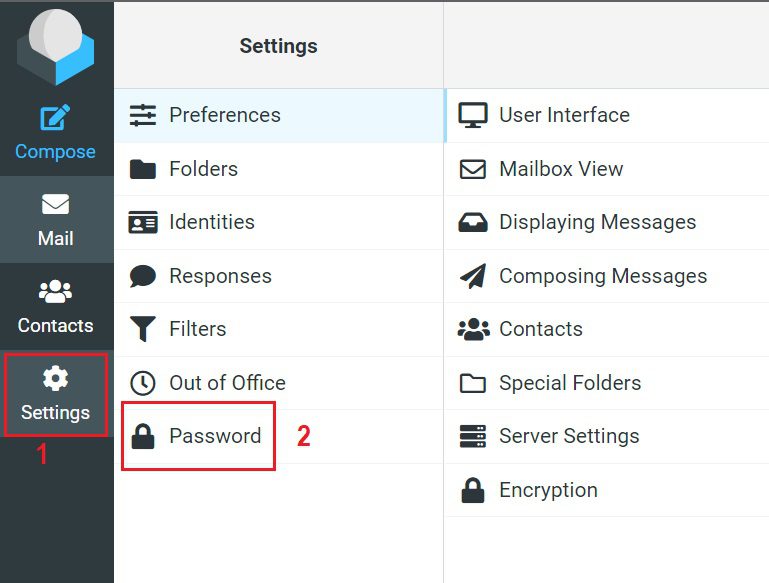Click the Filters funnel icon
This screenshot has height=583, width=769.
coord(143,329)
